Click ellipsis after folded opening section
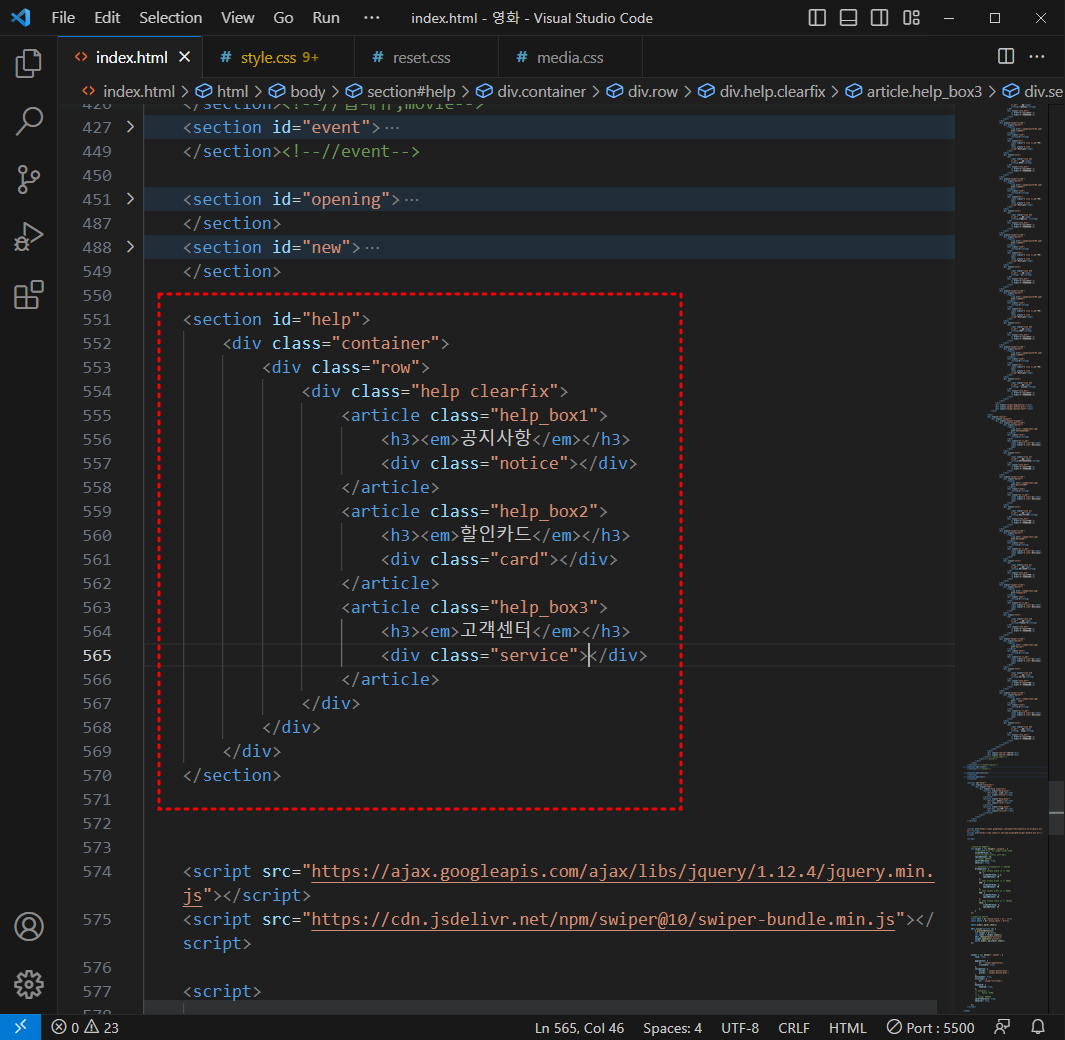Viewport: 1065px width, 1040px height. (412, 200)
